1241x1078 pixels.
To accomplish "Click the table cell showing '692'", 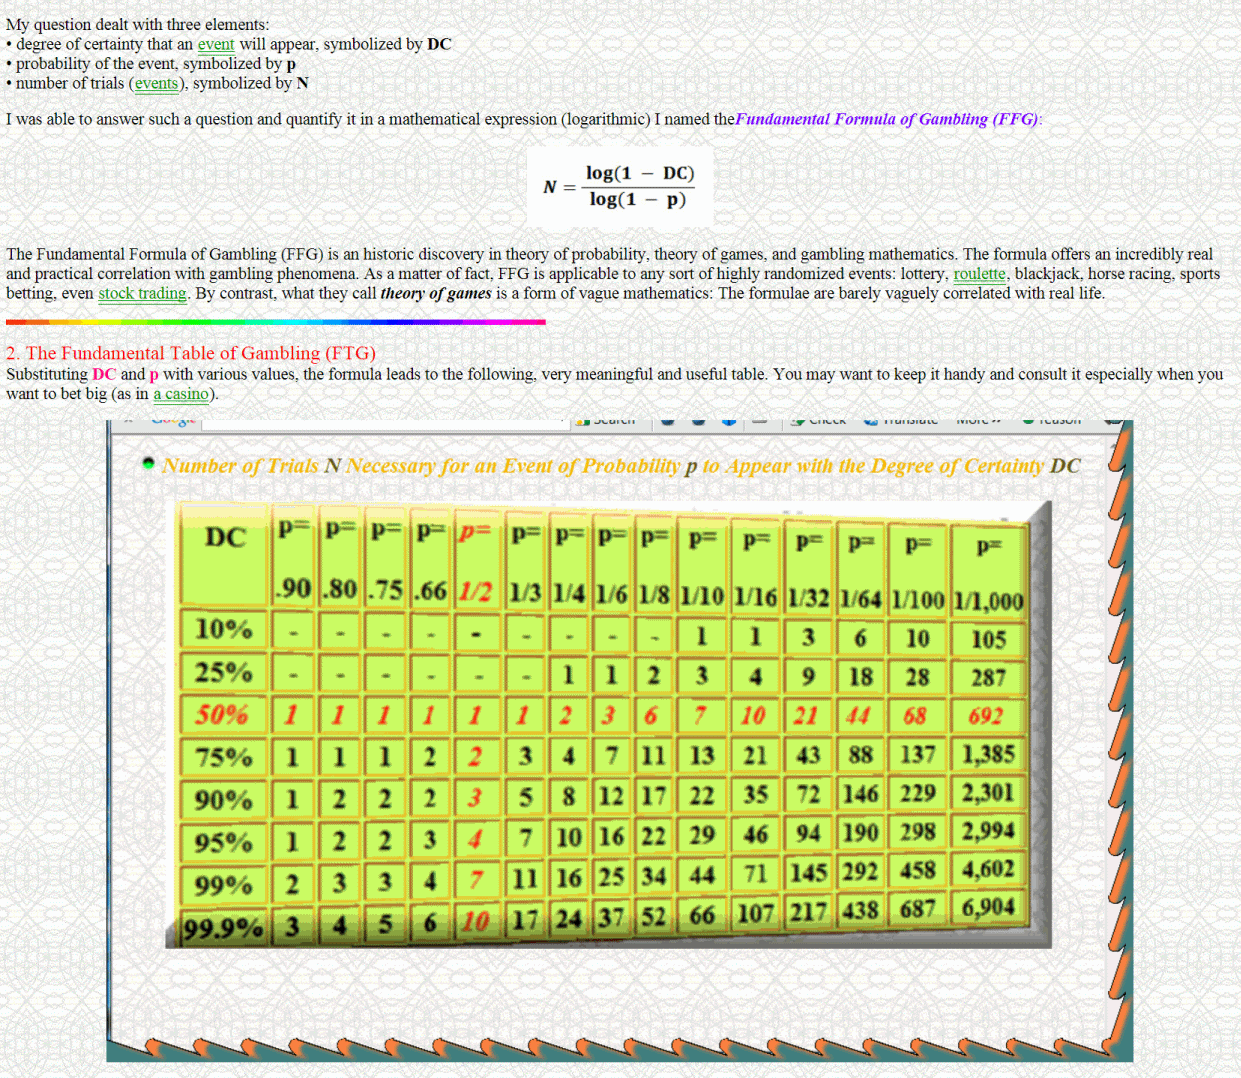I will click(986, 716).
